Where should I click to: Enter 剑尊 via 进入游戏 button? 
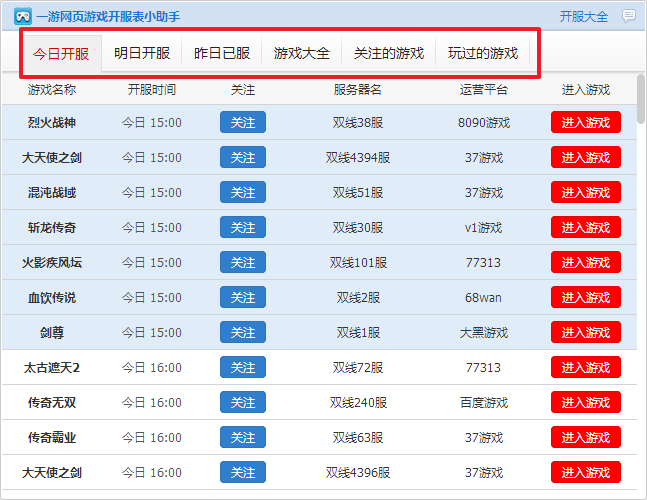tap(586, 333)
